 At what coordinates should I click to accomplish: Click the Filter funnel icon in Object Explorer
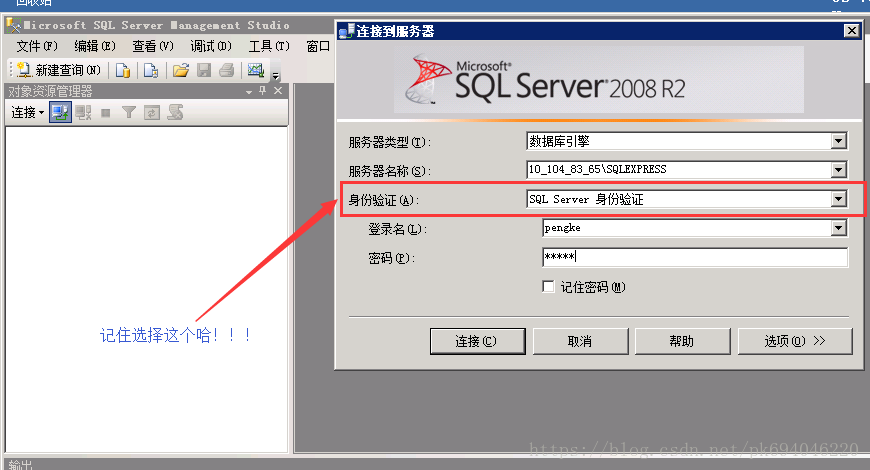click(129, 113)
